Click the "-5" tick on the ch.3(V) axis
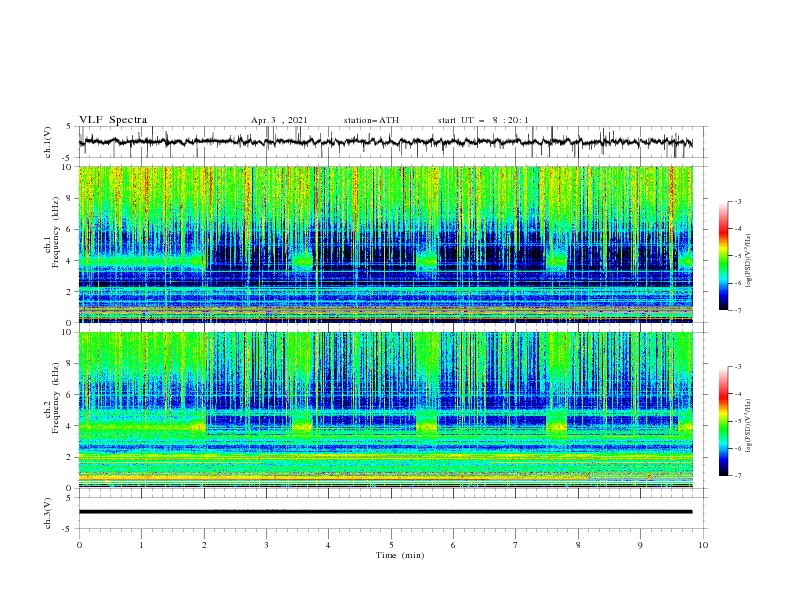 point(68,529)
